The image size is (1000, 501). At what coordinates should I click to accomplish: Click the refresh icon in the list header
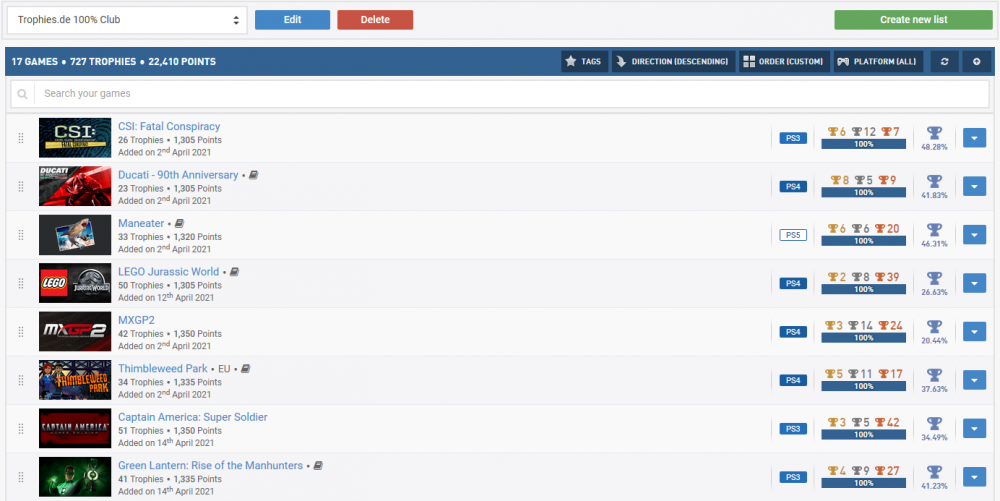(944, 62)
